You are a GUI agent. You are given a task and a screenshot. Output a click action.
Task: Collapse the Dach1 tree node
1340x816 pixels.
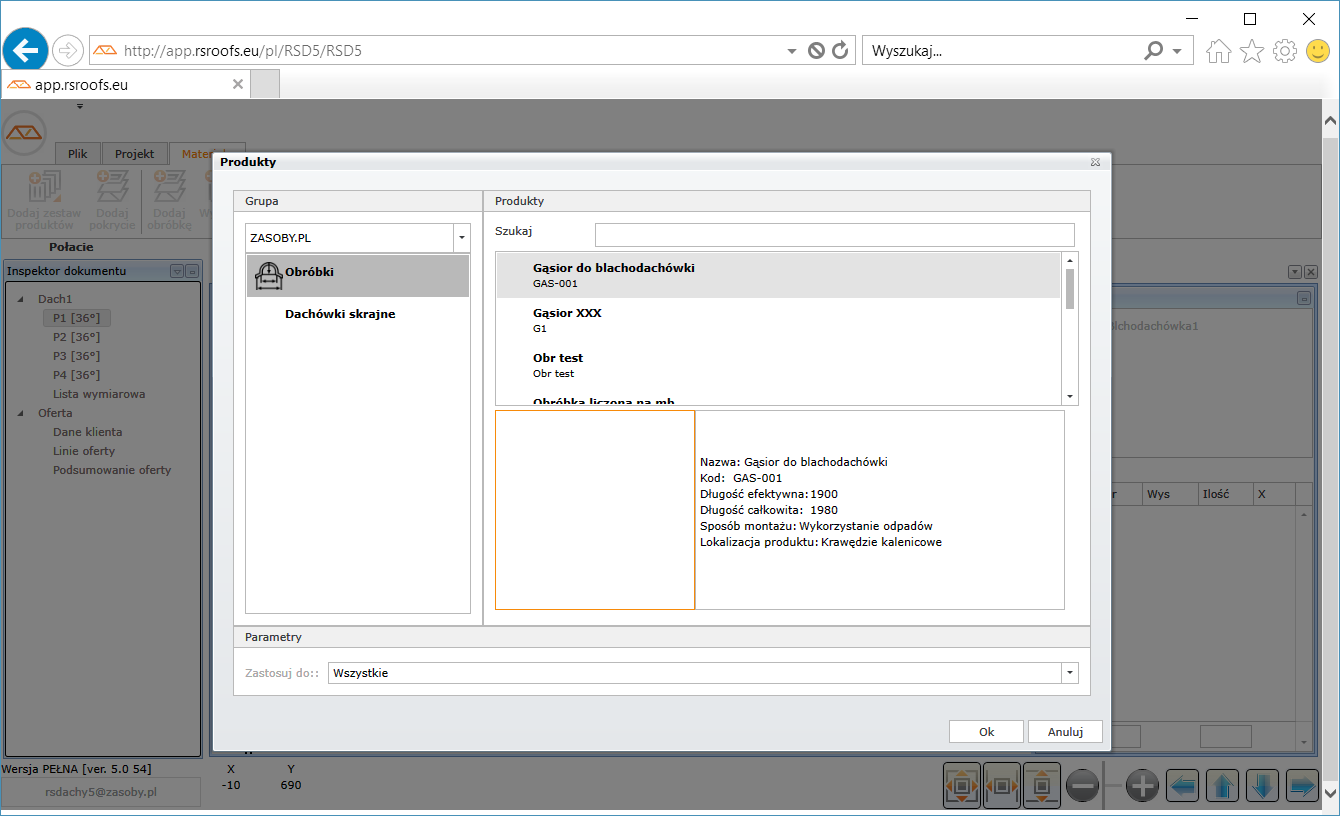21,299
